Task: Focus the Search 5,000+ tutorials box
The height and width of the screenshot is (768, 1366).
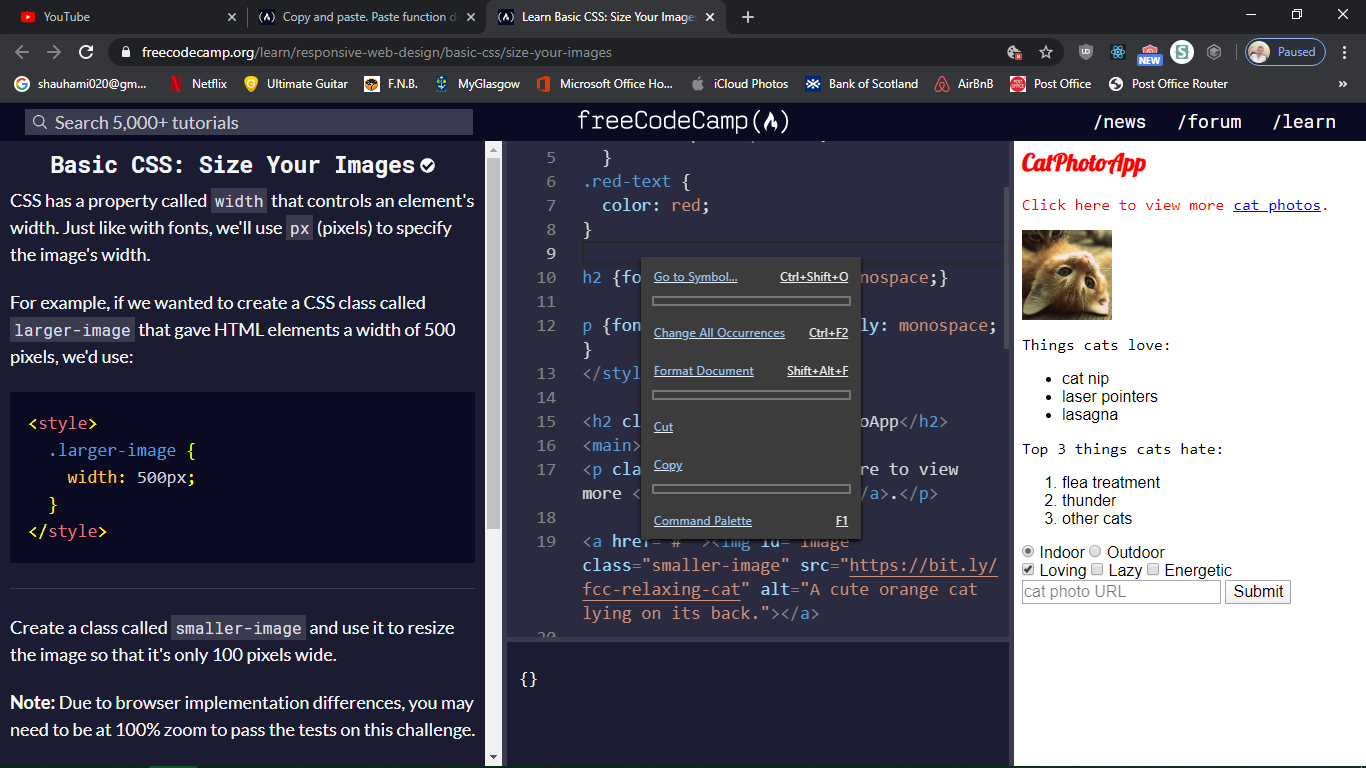Action: 249,122
